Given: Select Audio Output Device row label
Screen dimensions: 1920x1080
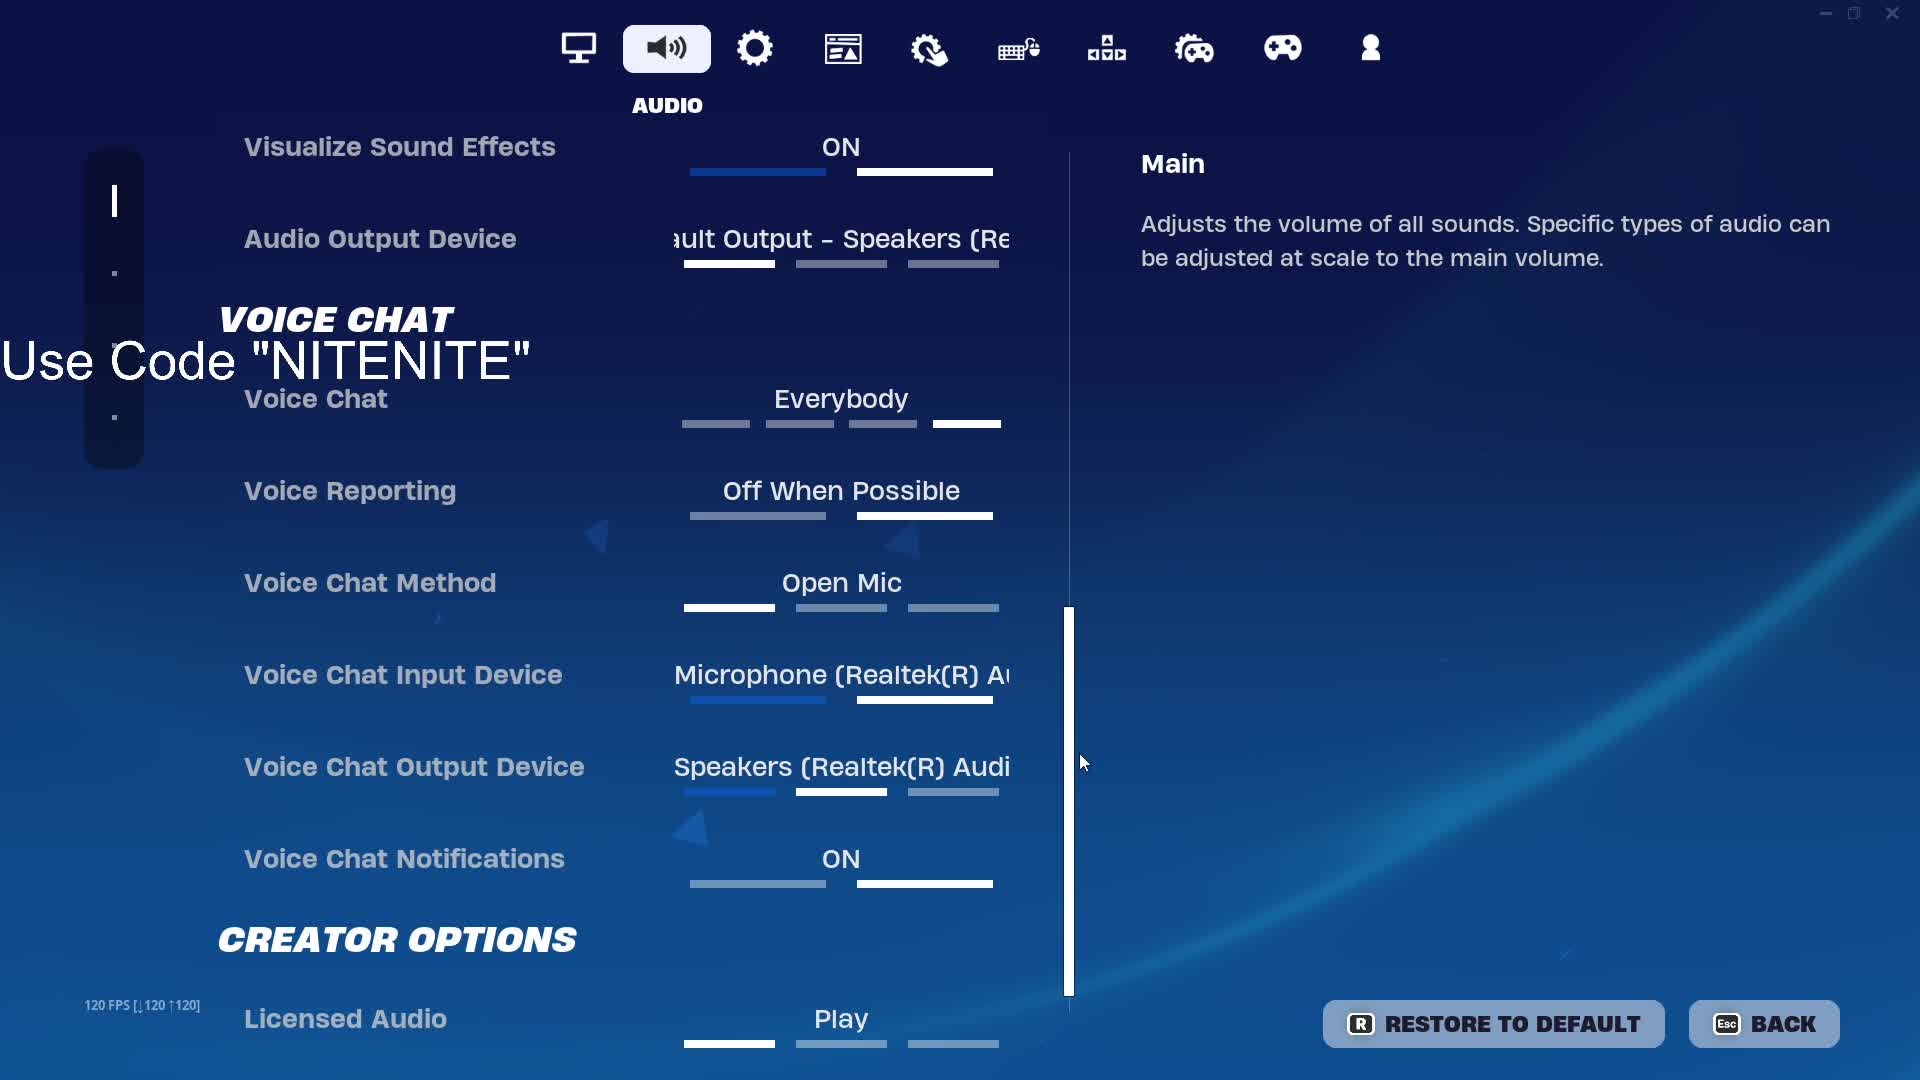Looking at the screenshot, I should [x=380, y=239].
